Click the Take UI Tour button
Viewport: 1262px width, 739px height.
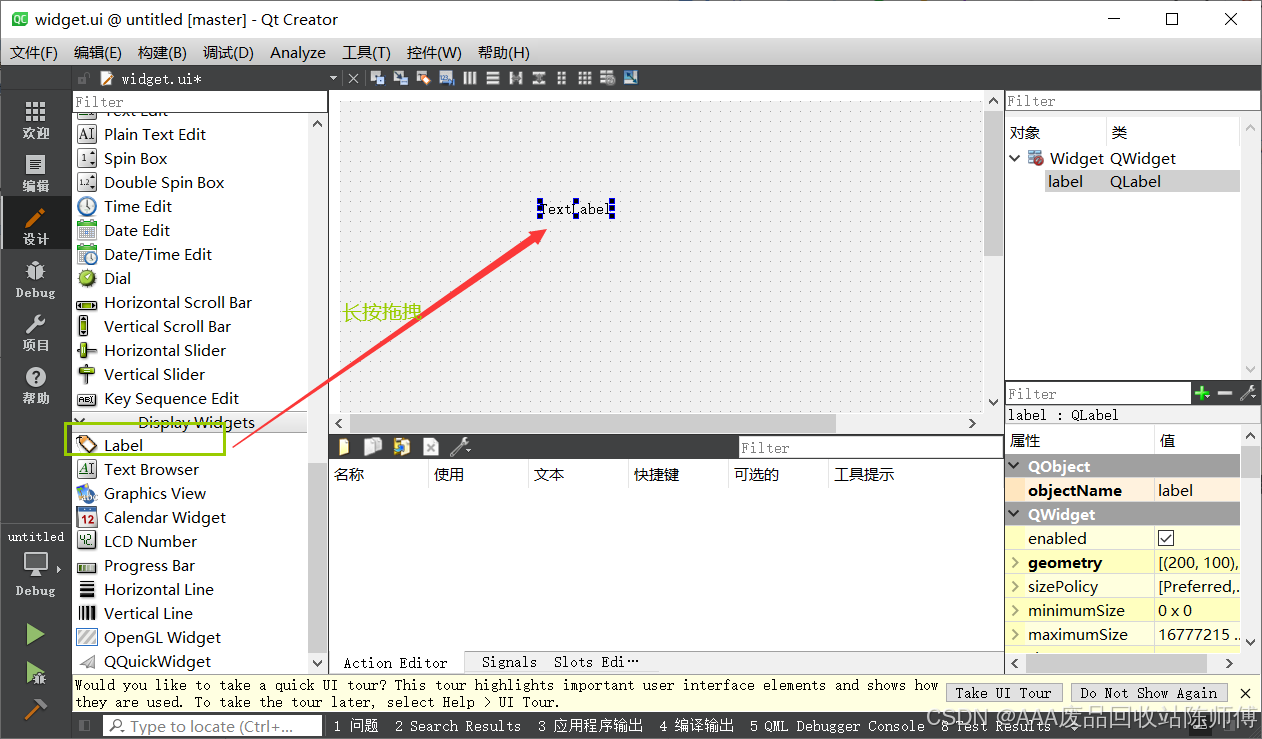pyautogui.click(x=1003, y=693)
